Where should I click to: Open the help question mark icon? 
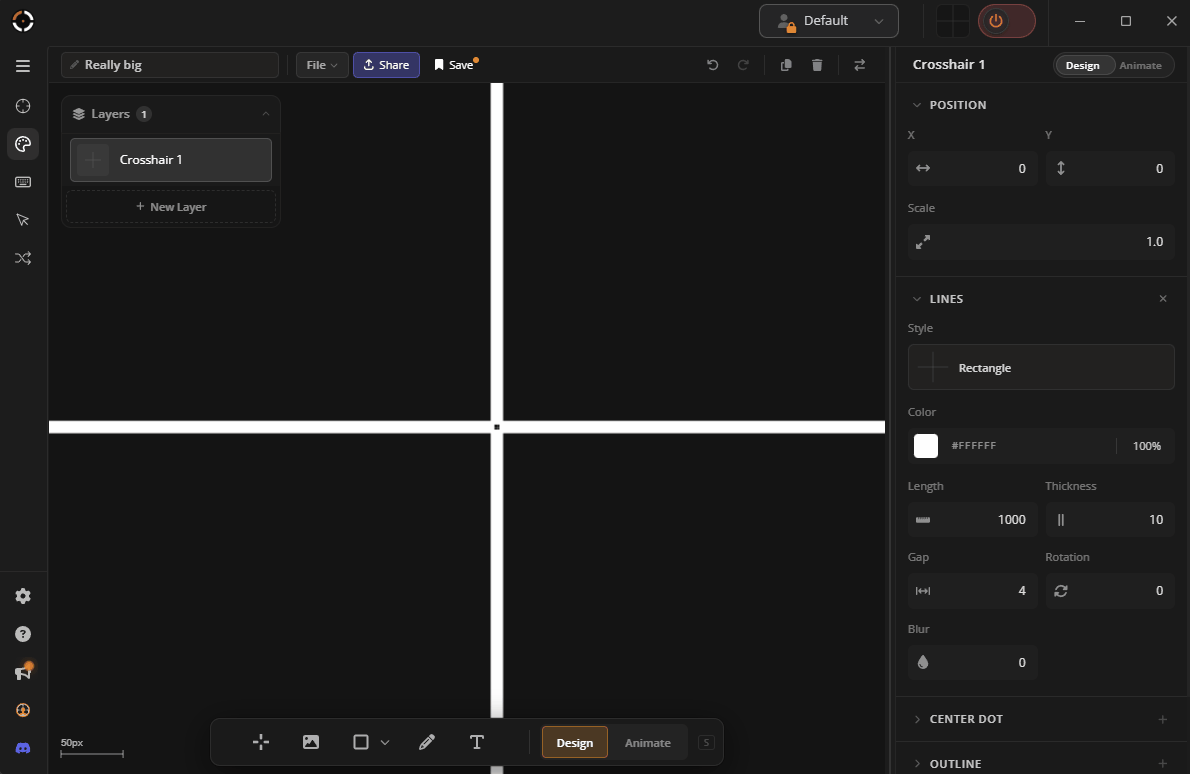(x=23, y=634)
